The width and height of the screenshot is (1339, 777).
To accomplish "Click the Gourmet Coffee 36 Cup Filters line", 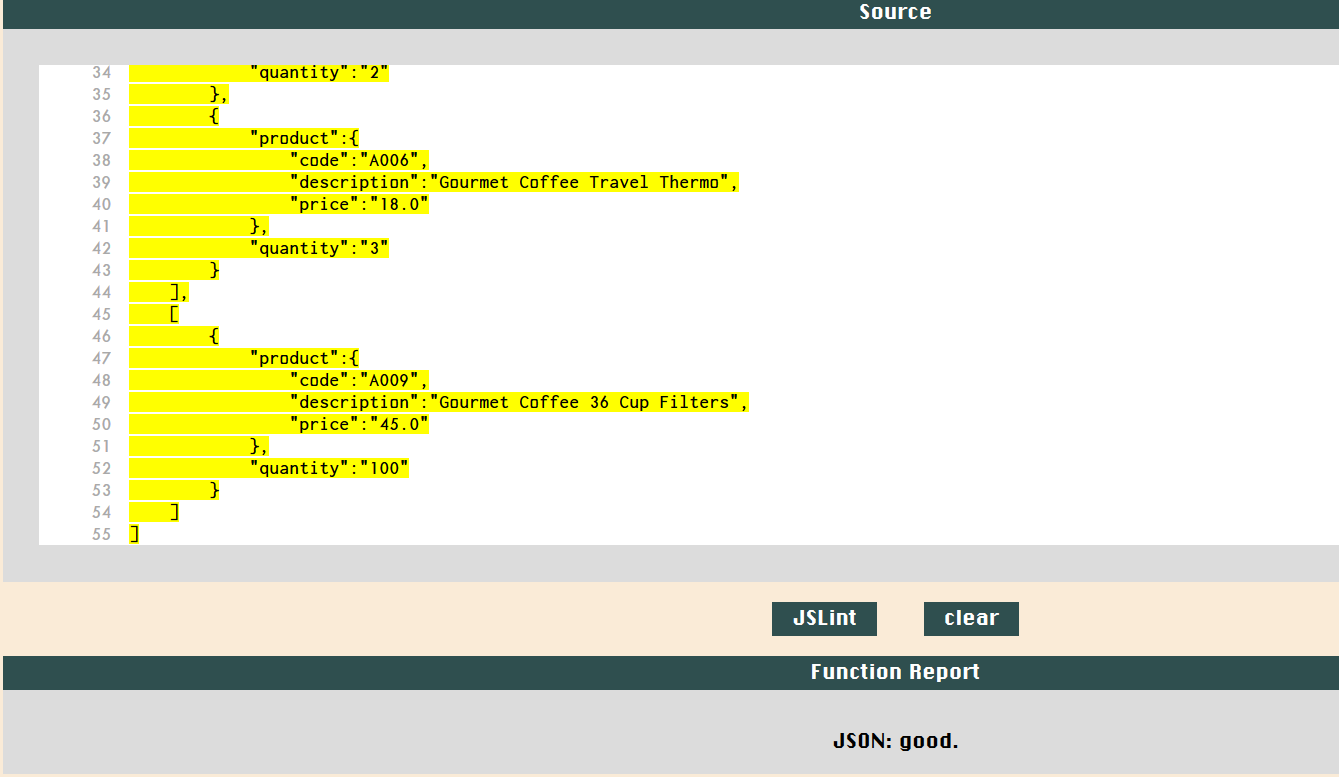I will 519,402.
